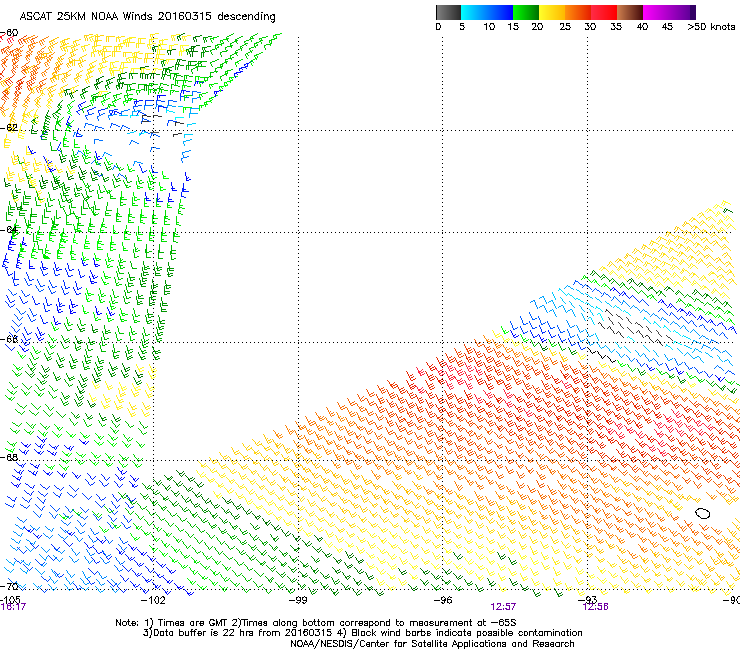Viewport: 740px width, 650px height.
Task: Click the '10' label under the color bar
Action: click(x=489, y=27)
